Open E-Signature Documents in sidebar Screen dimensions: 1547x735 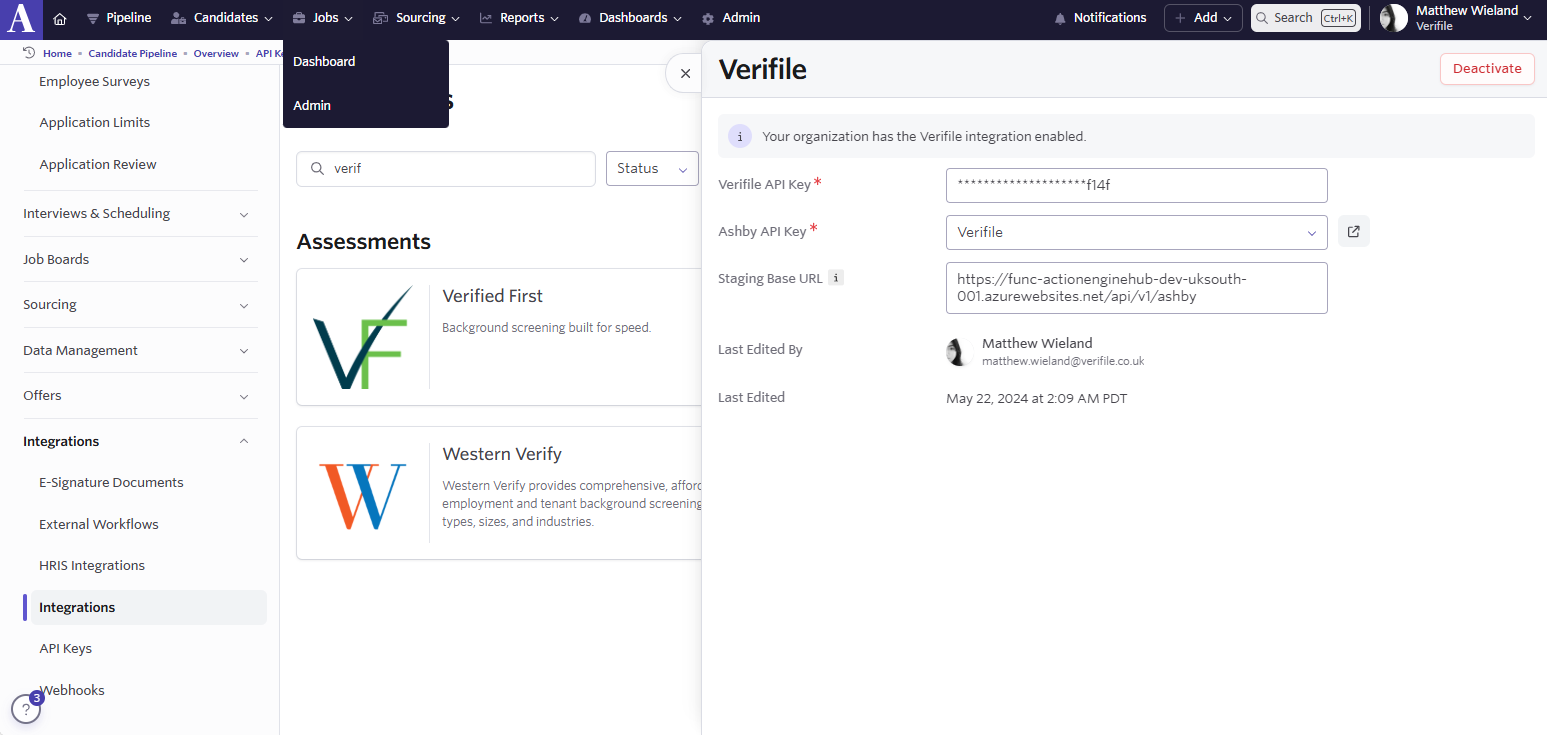(x=111, y=483)
